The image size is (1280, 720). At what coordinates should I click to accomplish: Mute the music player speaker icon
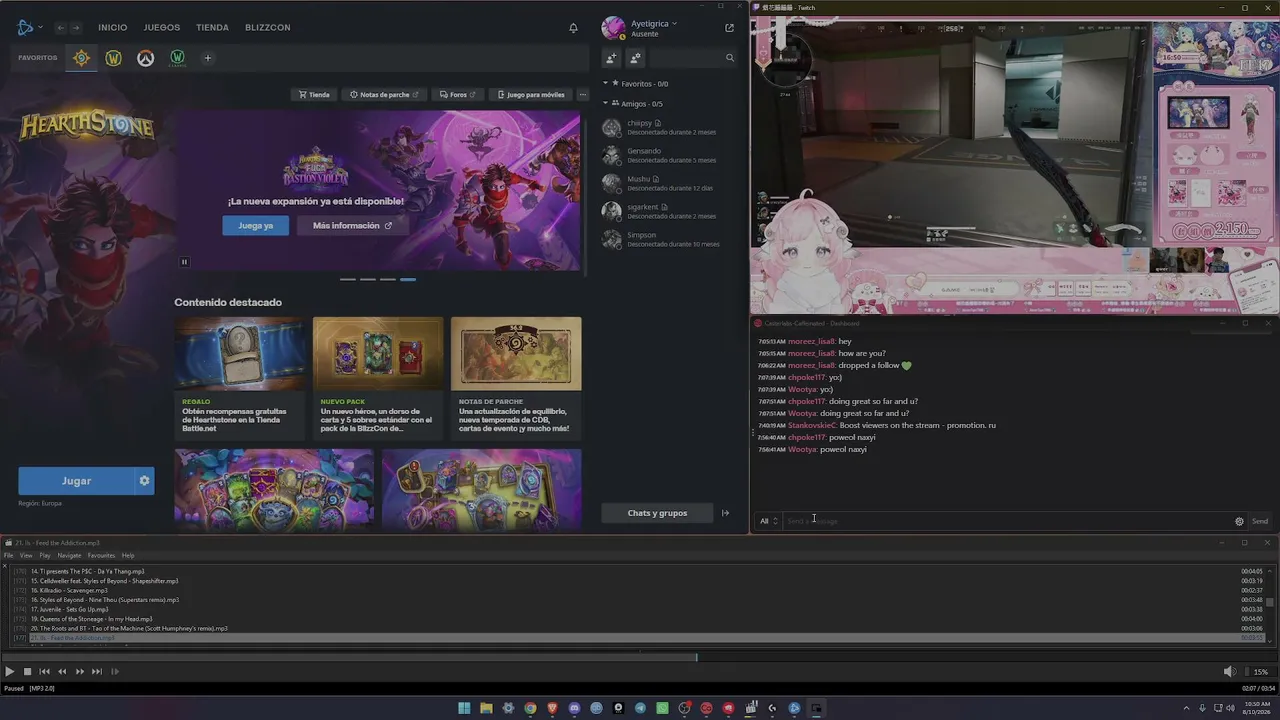pos(1229,672)
